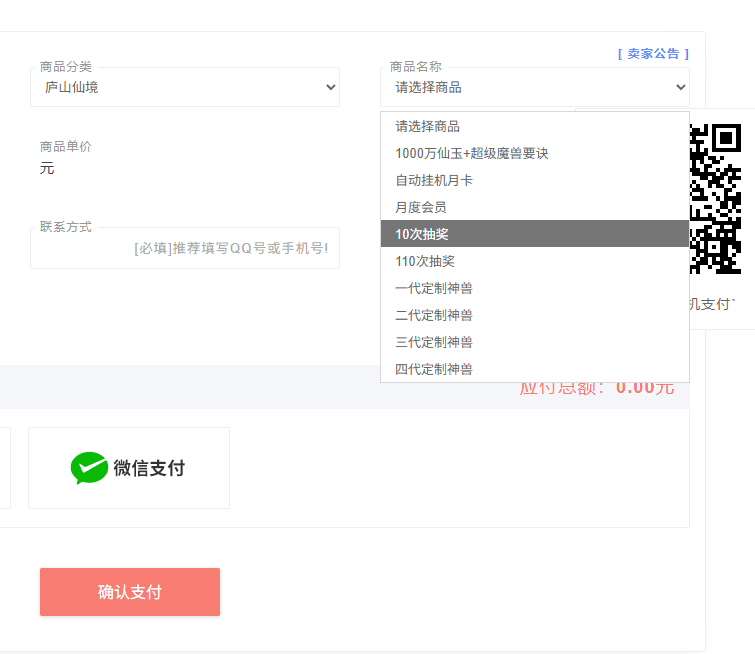Viewport: 755px width, 654px height.
Task: Click the WeChat Pay green logo icon
Action: pyautogui.click(x=89, y=468)
